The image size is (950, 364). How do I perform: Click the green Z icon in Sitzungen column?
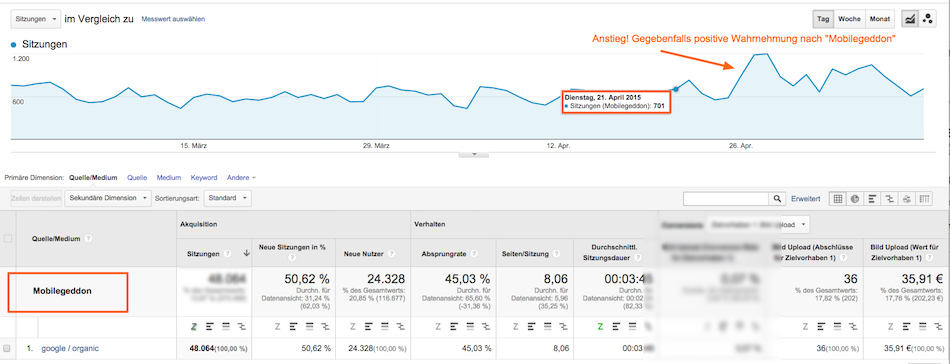[x=194, y=327]
